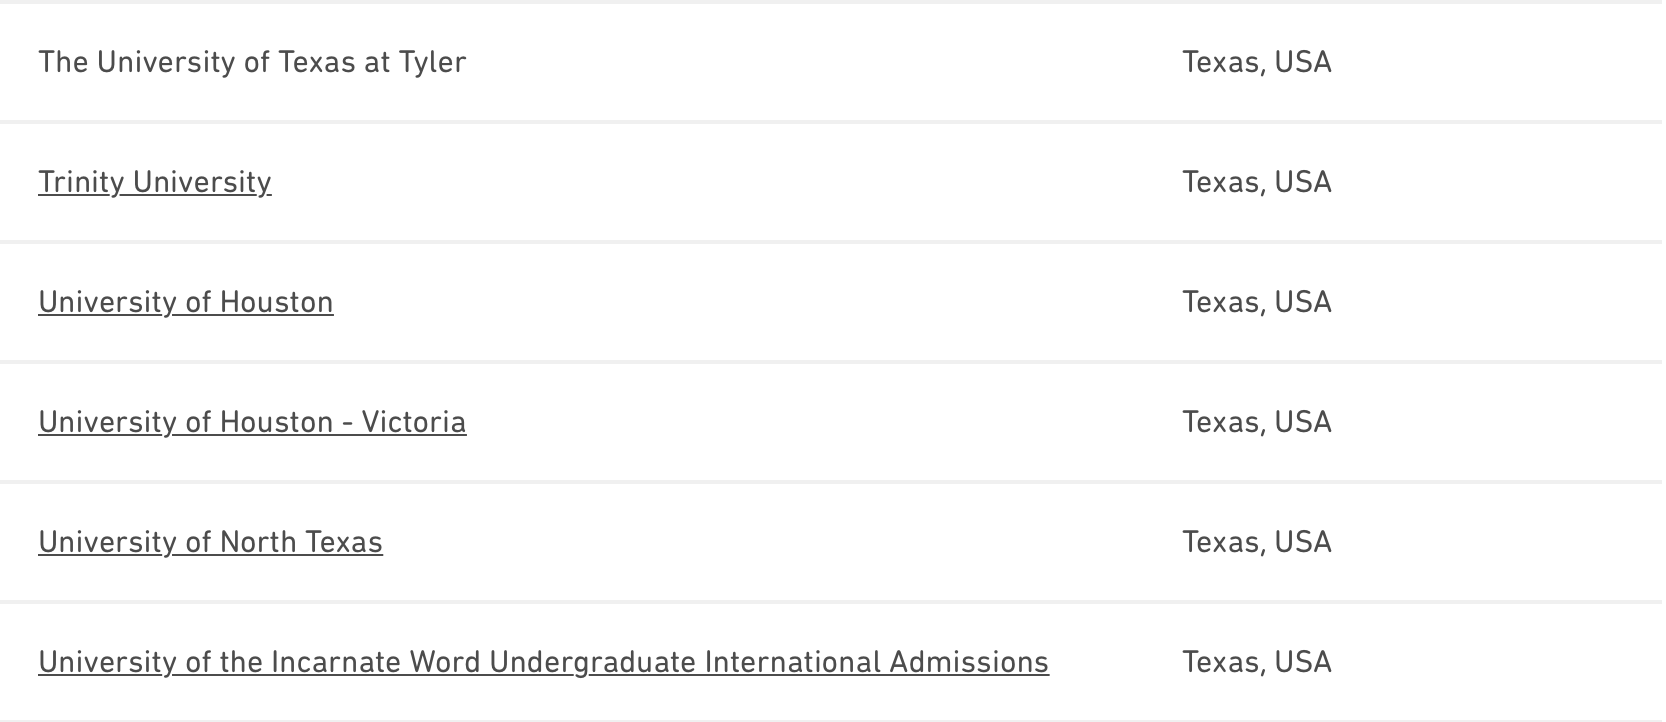Viewport: 1666px width, 722px height.
Task: Visit the University of North Texas link
Action: [210, 542]
